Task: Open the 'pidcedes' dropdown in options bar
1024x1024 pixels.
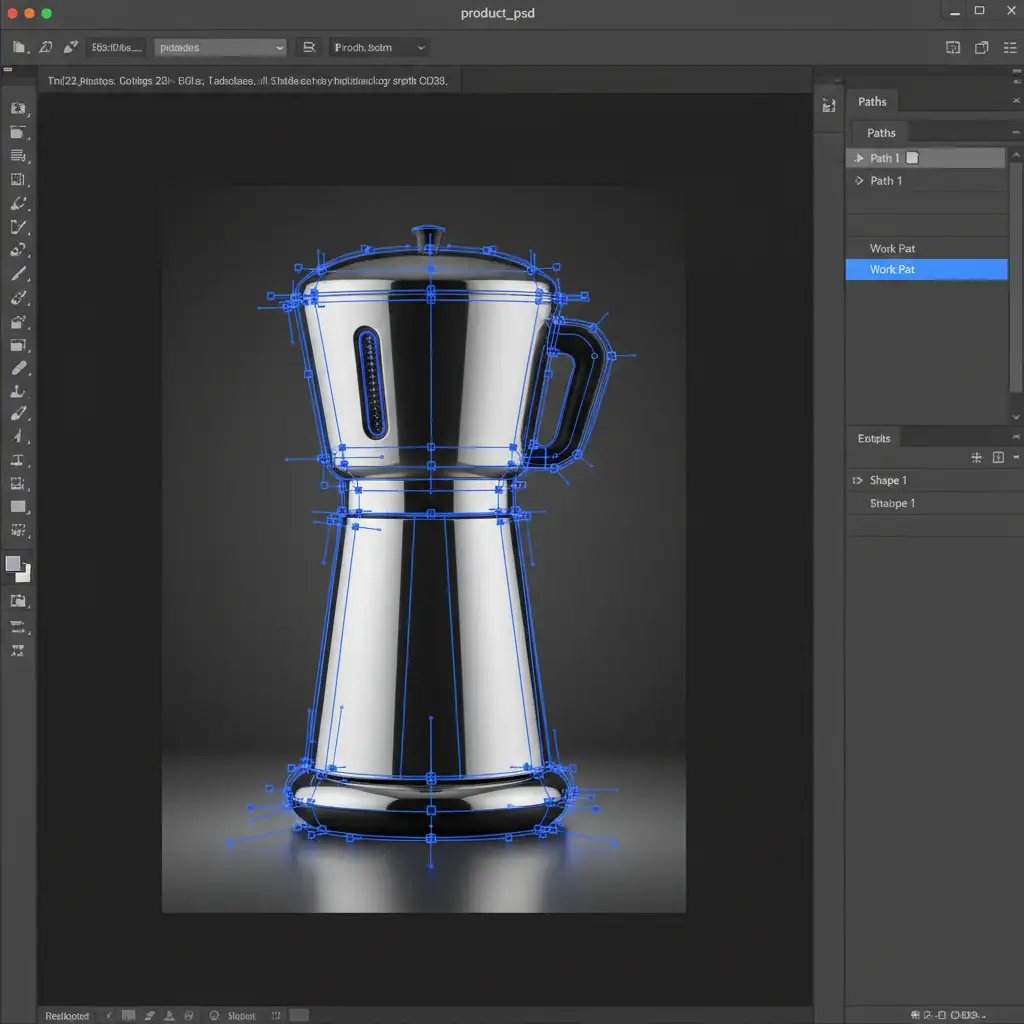Action: (x=220, y=47)
